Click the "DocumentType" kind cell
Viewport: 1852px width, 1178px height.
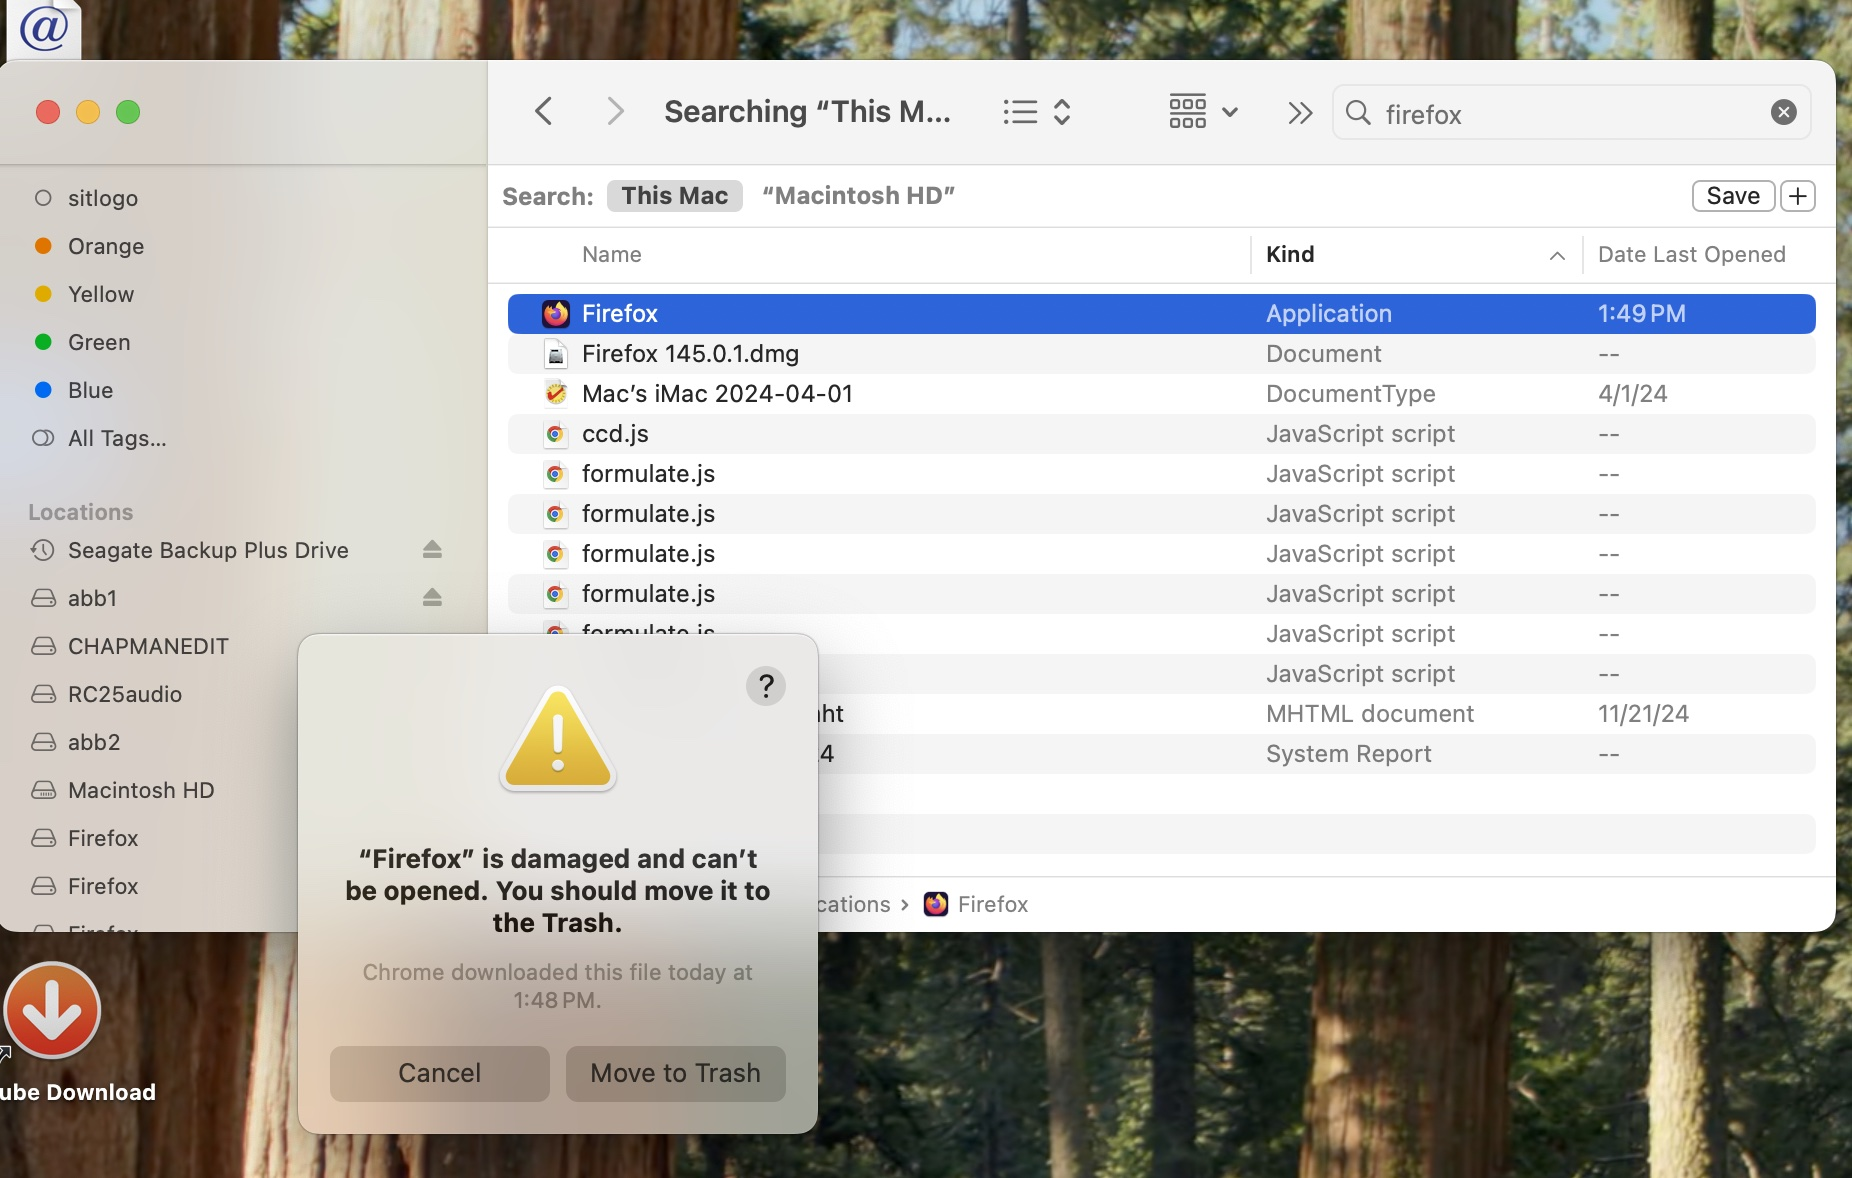[1351, 394]
